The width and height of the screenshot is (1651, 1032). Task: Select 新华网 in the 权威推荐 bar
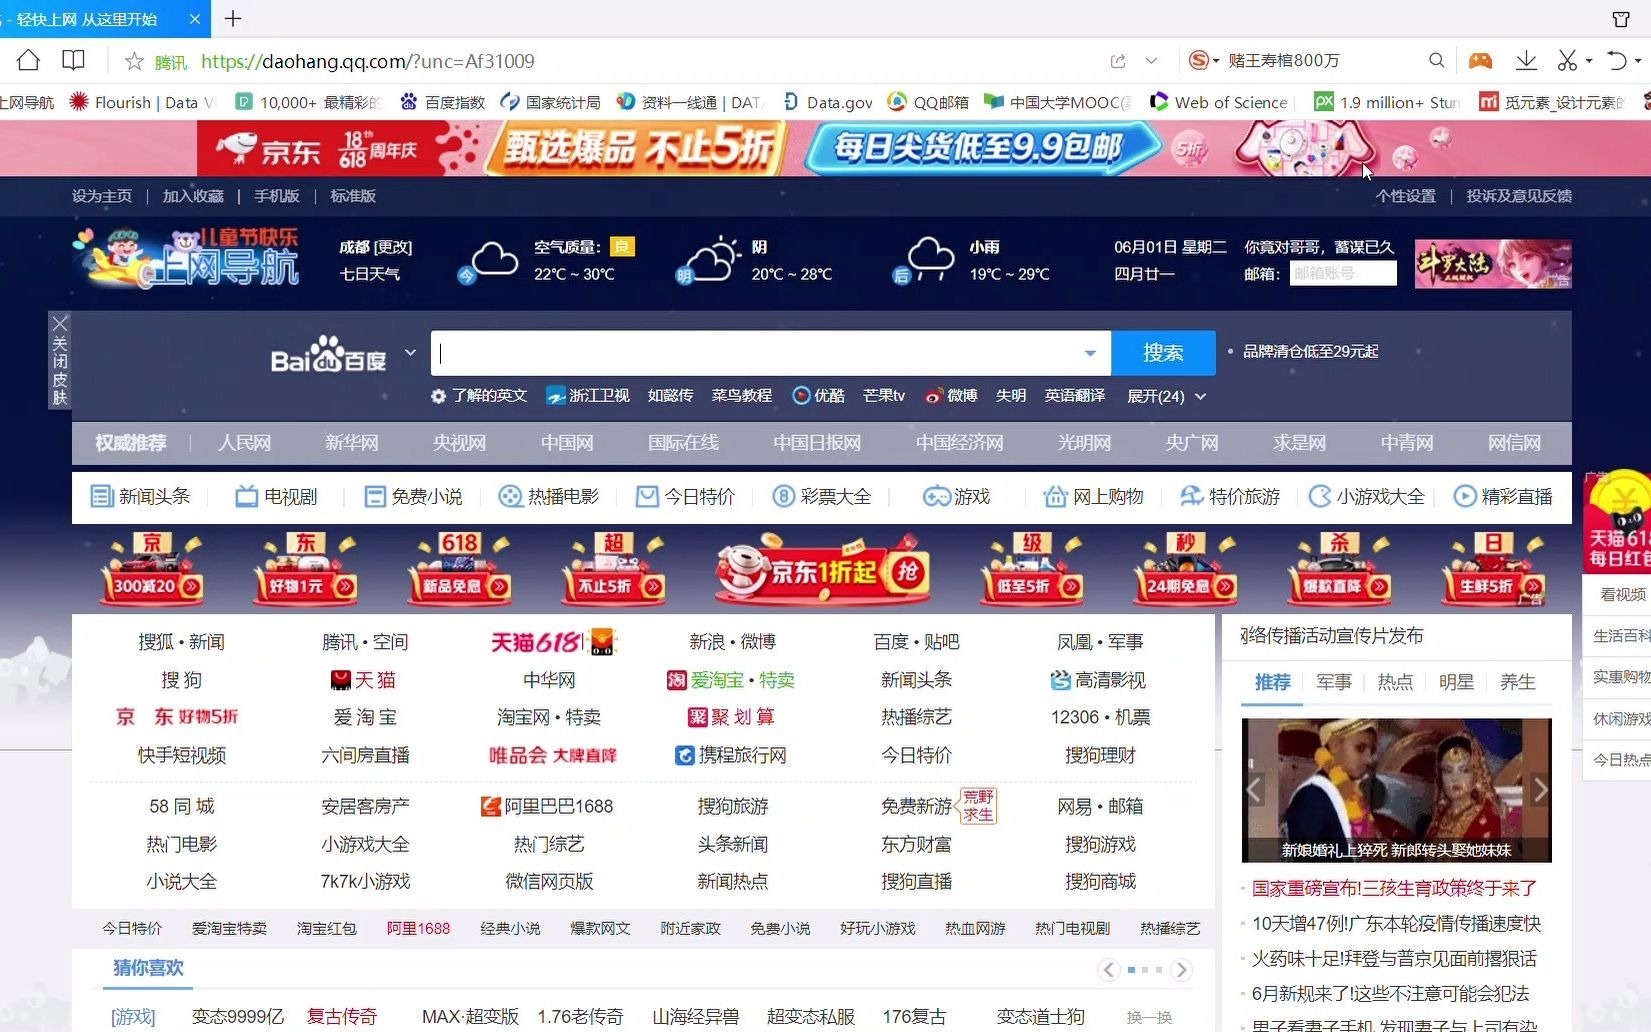pos(352,443)
